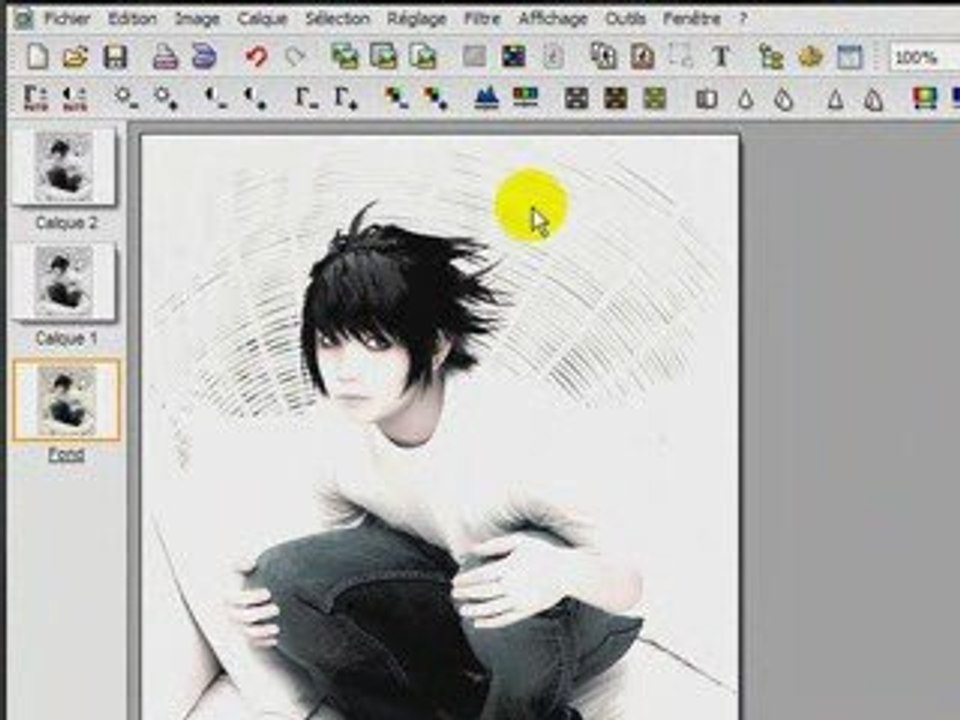Click the olive-green tinted effect icon
Image resolution: width=960 pixels, height=720 pixels.
point(654,98)
